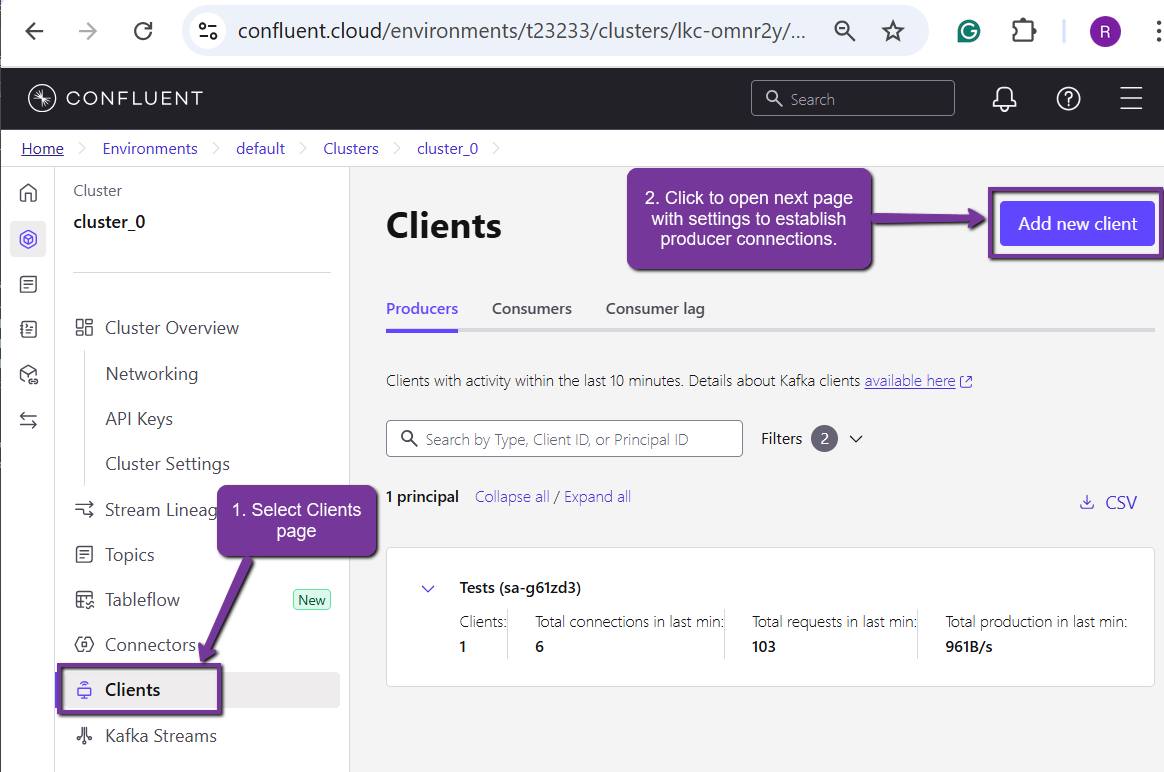
Task: Click the Home icon in left rail
Action: click(28, 193)
